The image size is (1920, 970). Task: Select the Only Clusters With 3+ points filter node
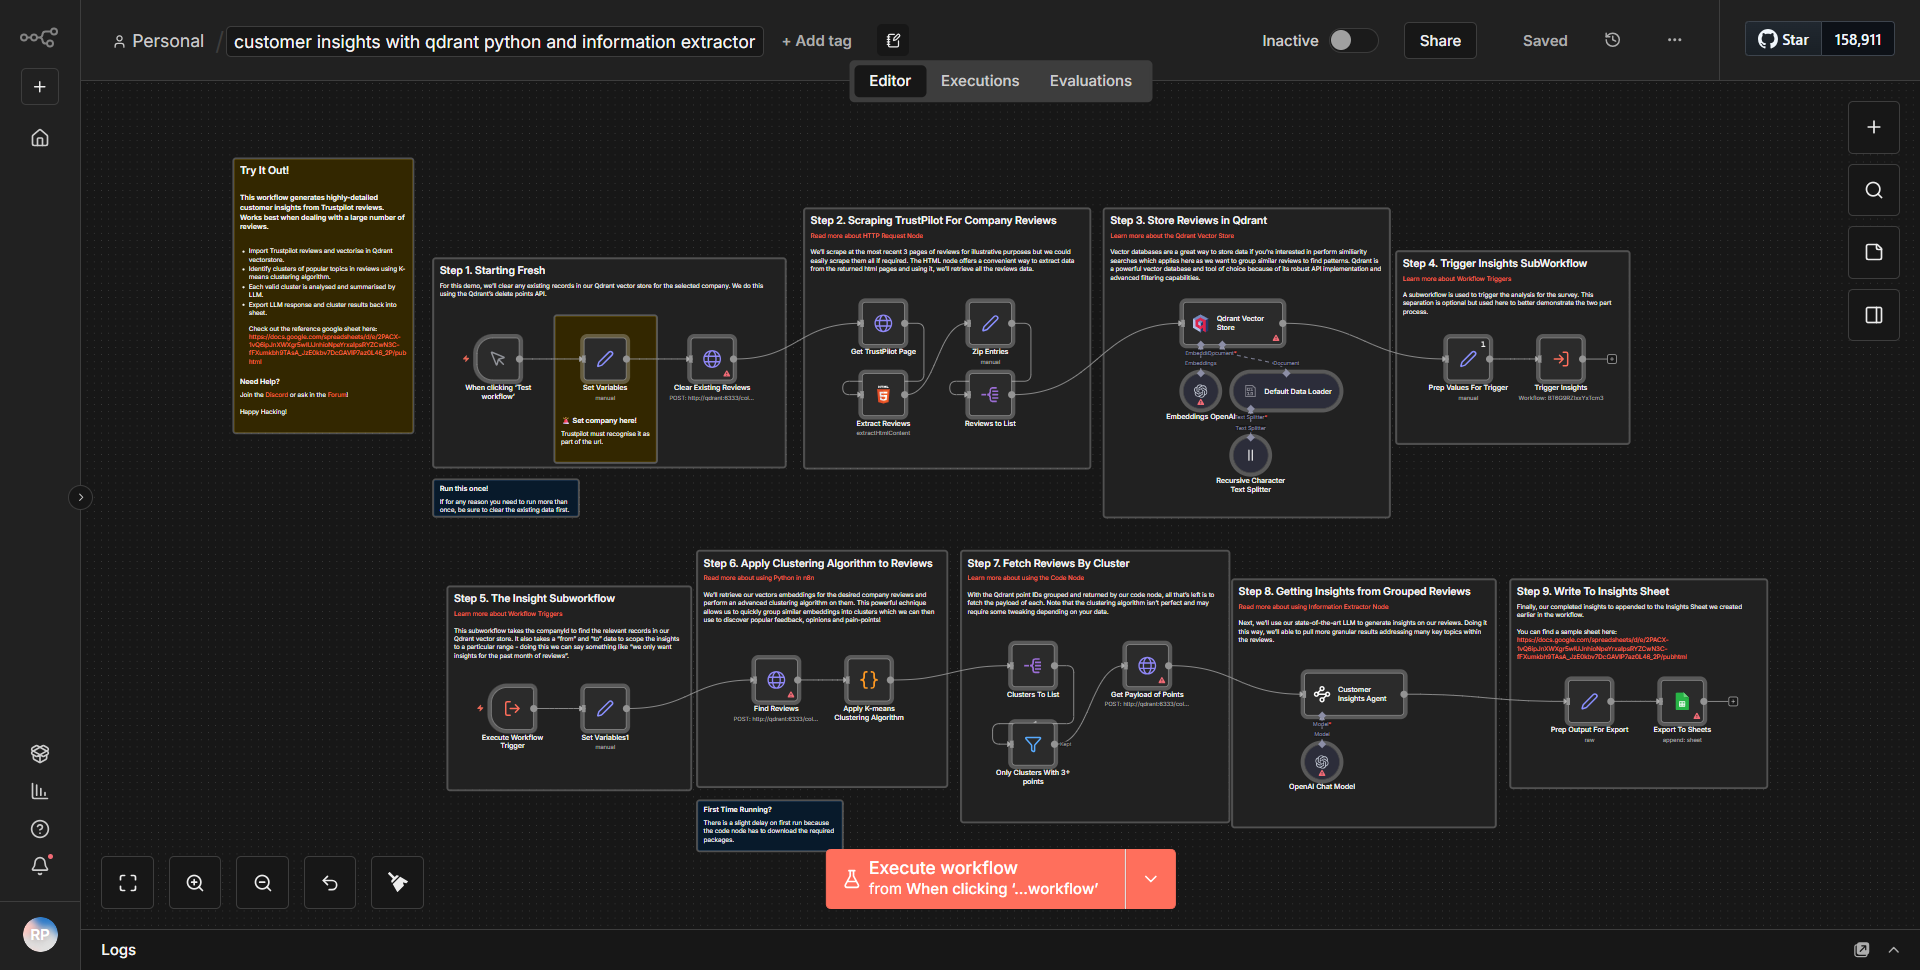(x=1033, y=744)
